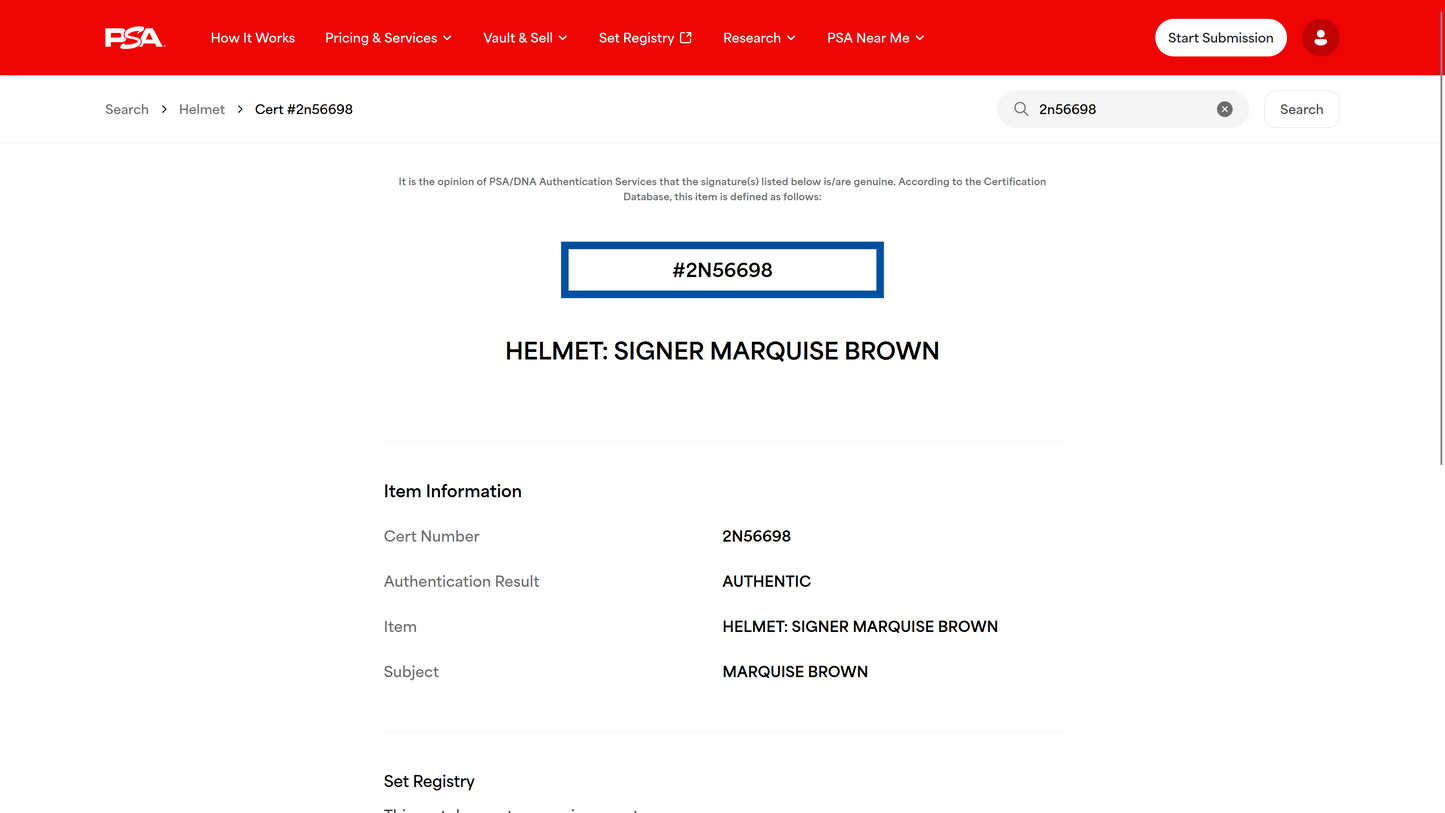Click the Set Registry section heading
The height and width of the screenshot is (813, 1445).
(x=429, y=781)
